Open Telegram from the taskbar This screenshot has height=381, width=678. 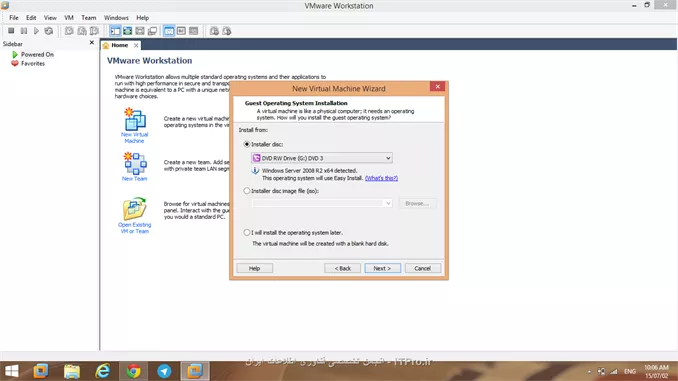click(x=164, y=371)
